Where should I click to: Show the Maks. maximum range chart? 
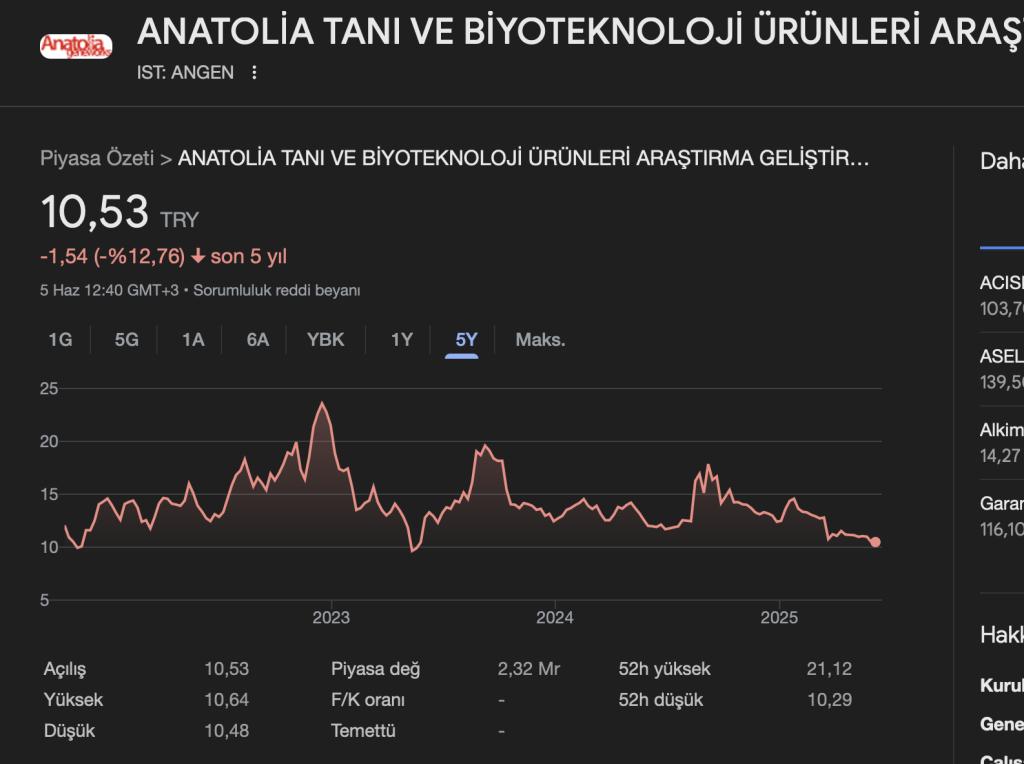[540, 340]
